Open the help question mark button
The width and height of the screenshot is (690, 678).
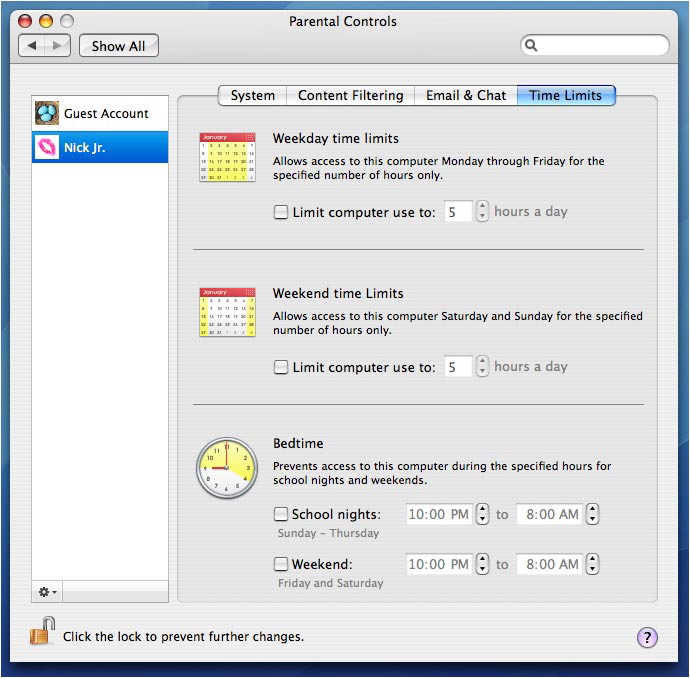pyautogui.click(x=647, y=638)
